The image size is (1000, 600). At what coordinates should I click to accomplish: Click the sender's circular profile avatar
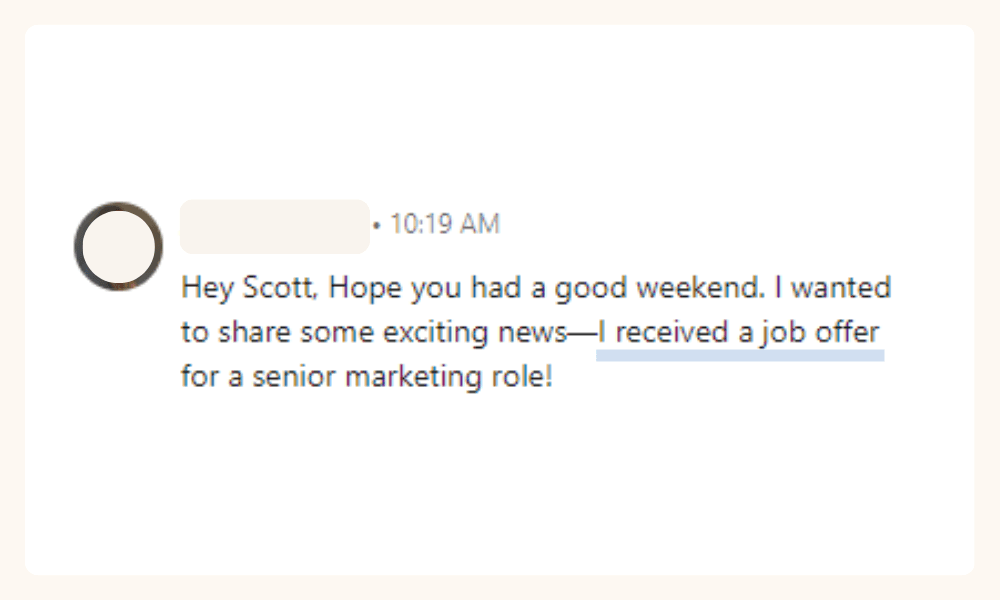[118, 246]
